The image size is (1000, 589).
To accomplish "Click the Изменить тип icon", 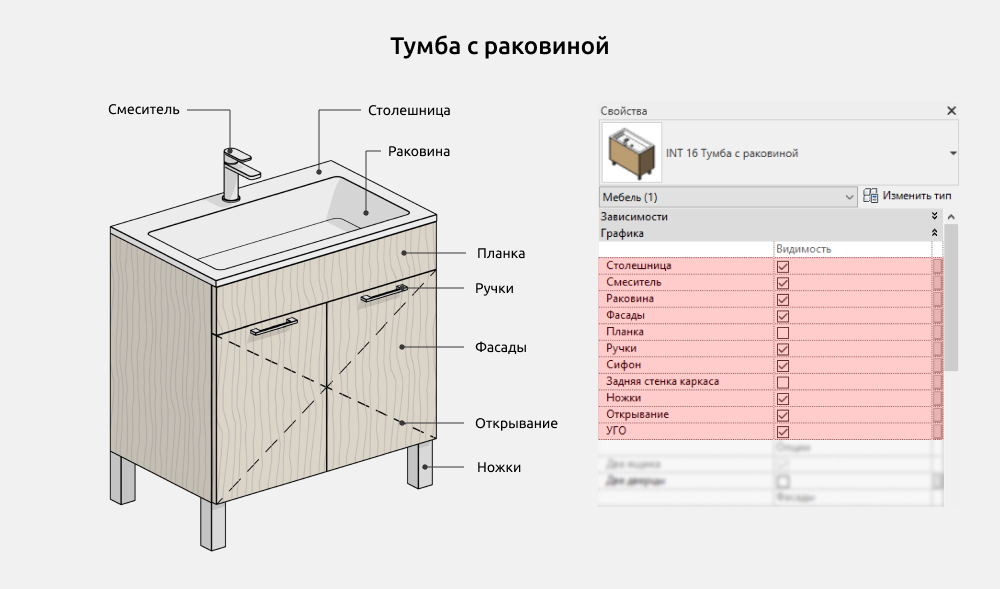I will point(870,196).
